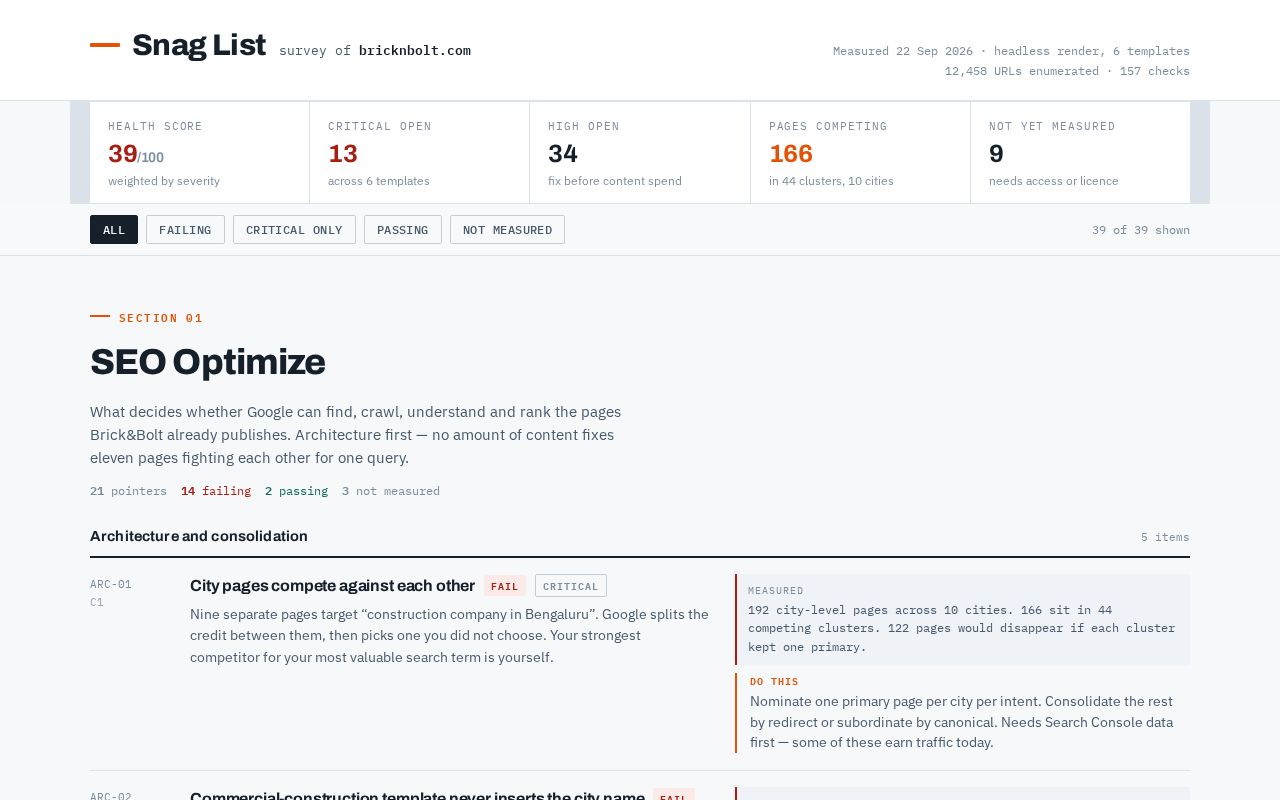Click the '21 pointers' count
Screen dimensions: 1280x800
coord(128,491)
